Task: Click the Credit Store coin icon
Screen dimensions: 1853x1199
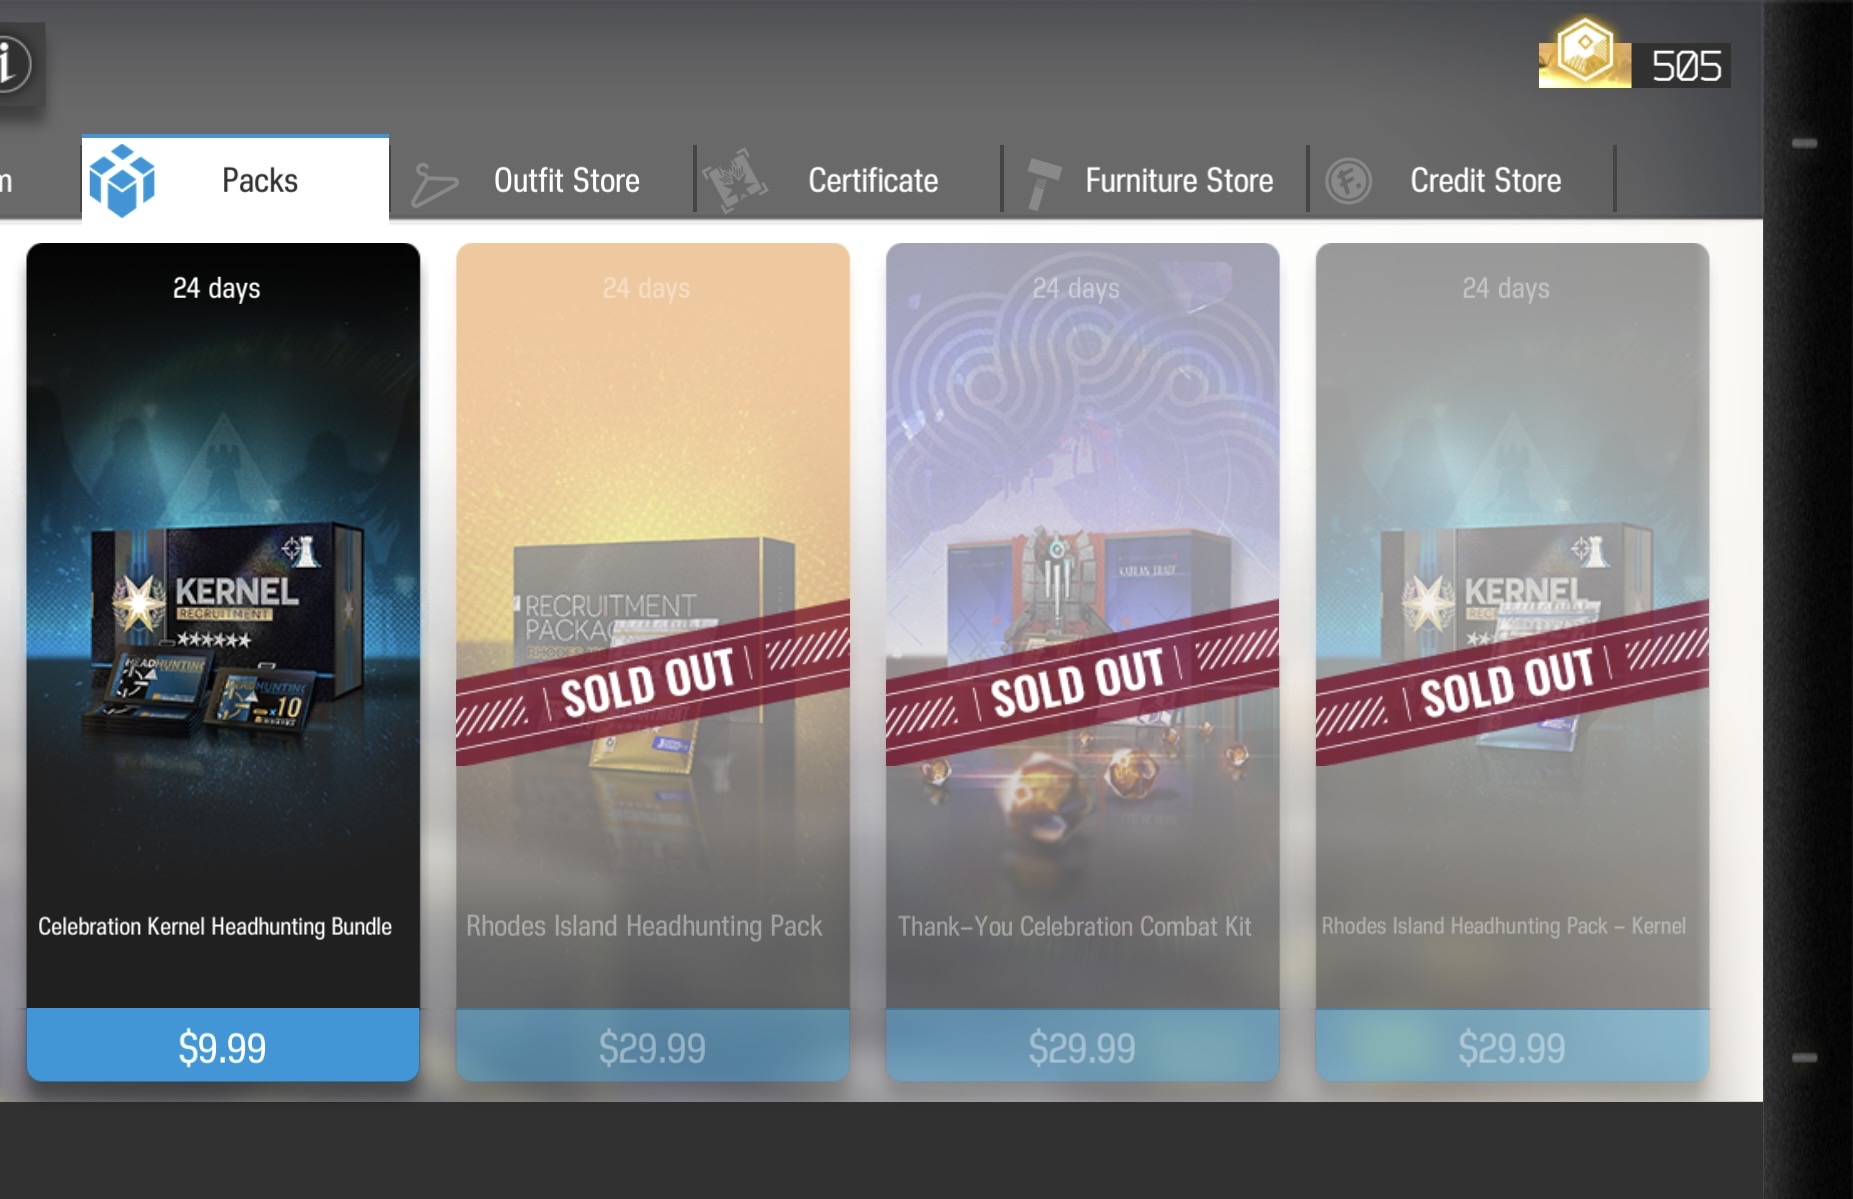Action: click(1348, 182)
